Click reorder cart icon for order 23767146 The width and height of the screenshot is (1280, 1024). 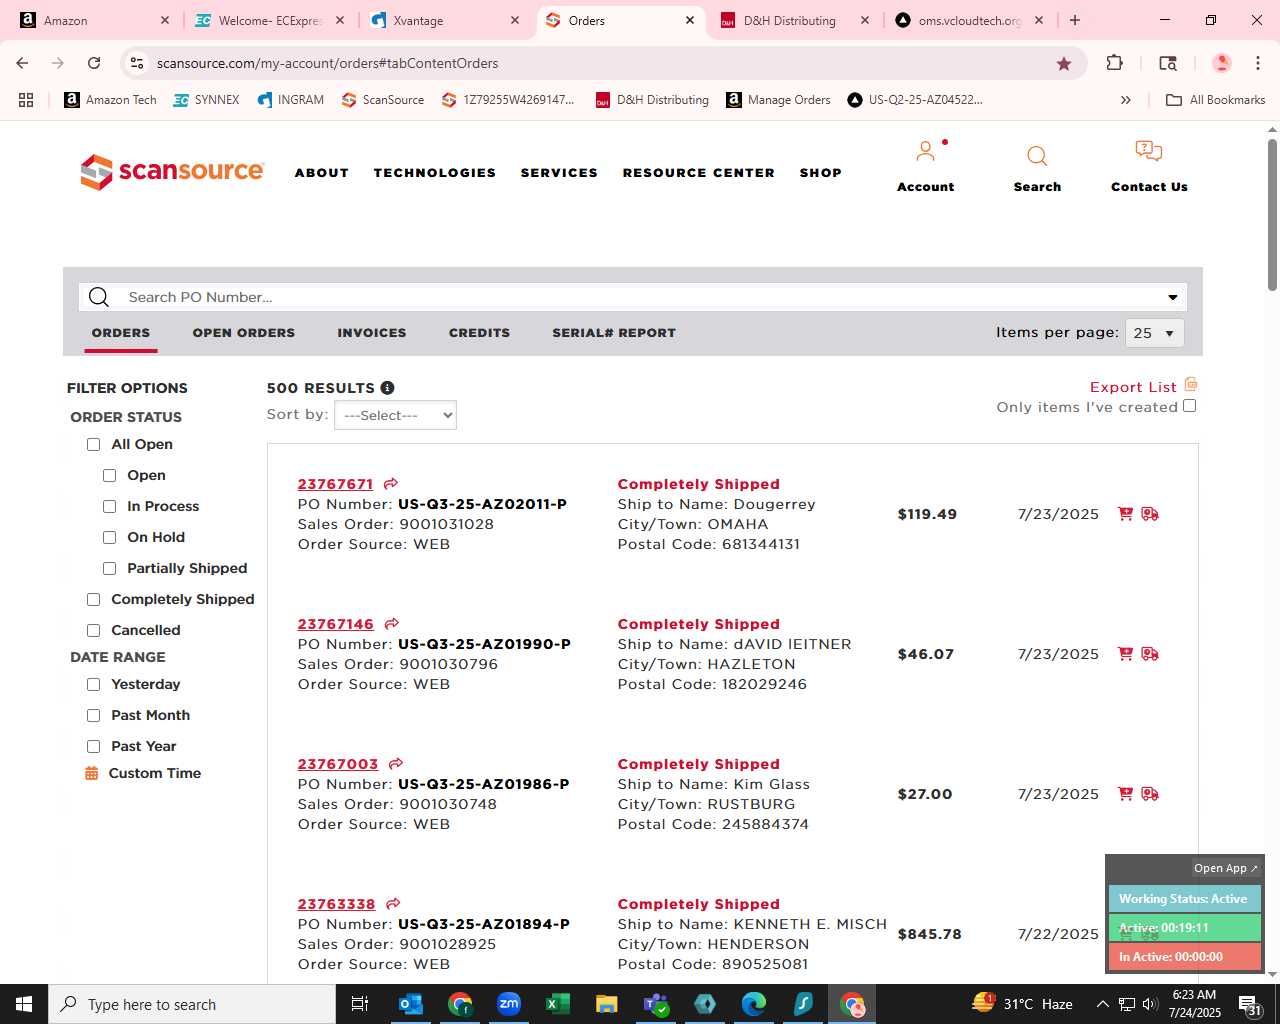click(x=1125, y=654)
